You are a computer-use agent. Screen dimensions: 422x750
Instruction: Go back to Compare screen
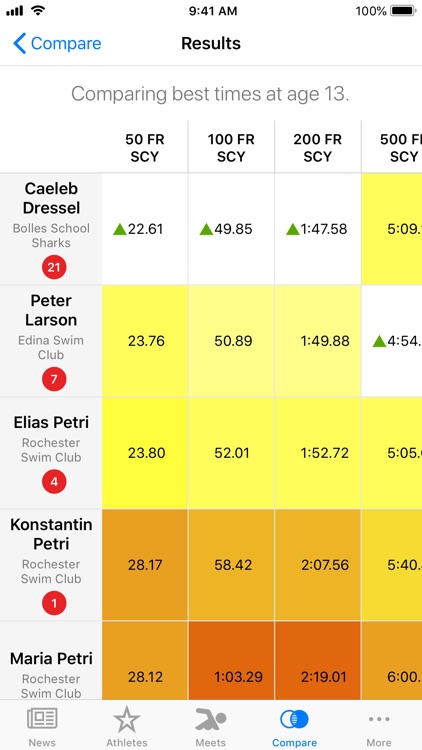57,44
